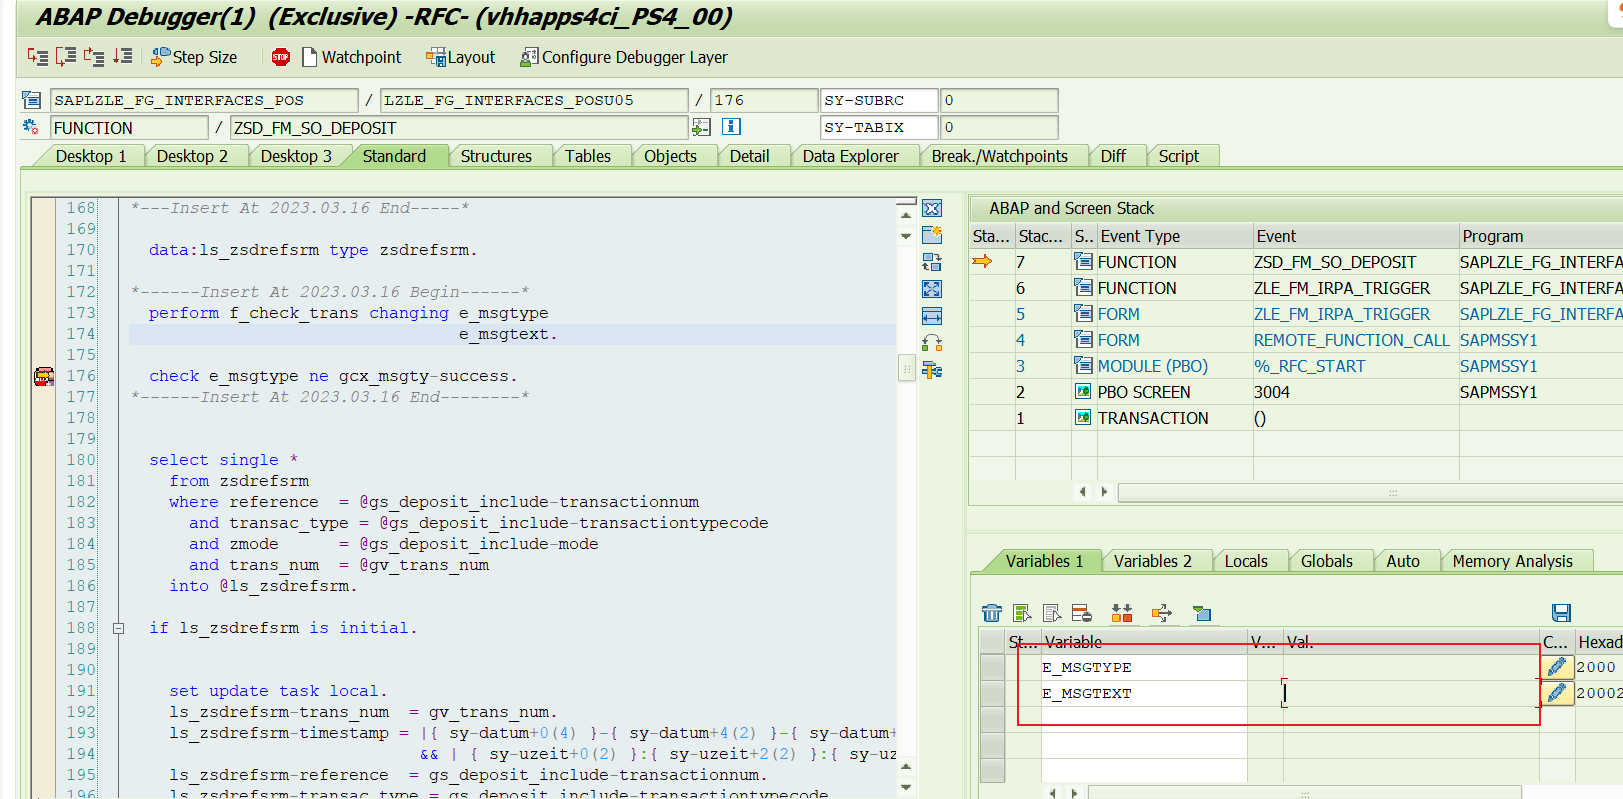The height and width of the screenshot is (799, 1623).
Task: Open the Step Size option
Action: 194,57
